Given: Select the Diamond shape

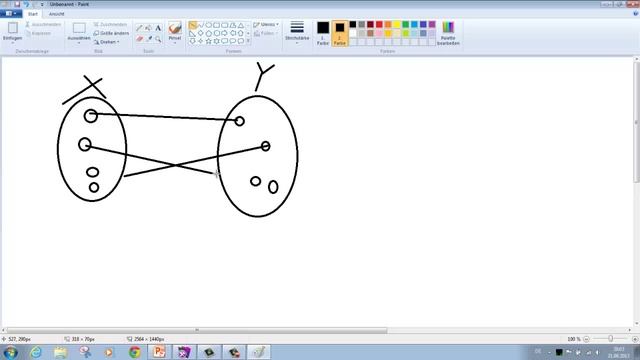Looking at the screenshot, I should tap(200, 33).
